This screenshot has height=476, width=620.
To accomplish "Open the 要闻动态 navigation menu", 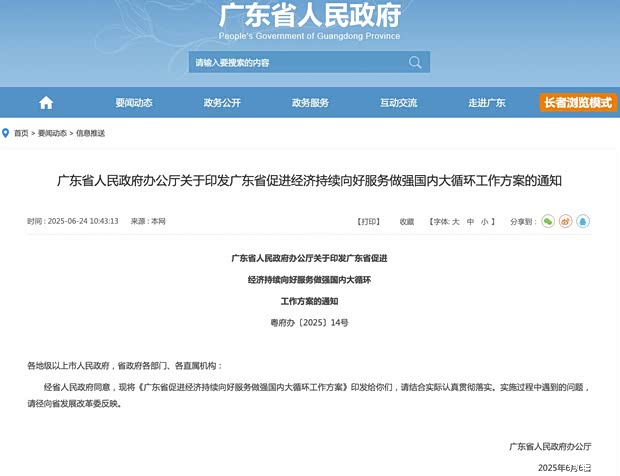I will click(134, 103).
